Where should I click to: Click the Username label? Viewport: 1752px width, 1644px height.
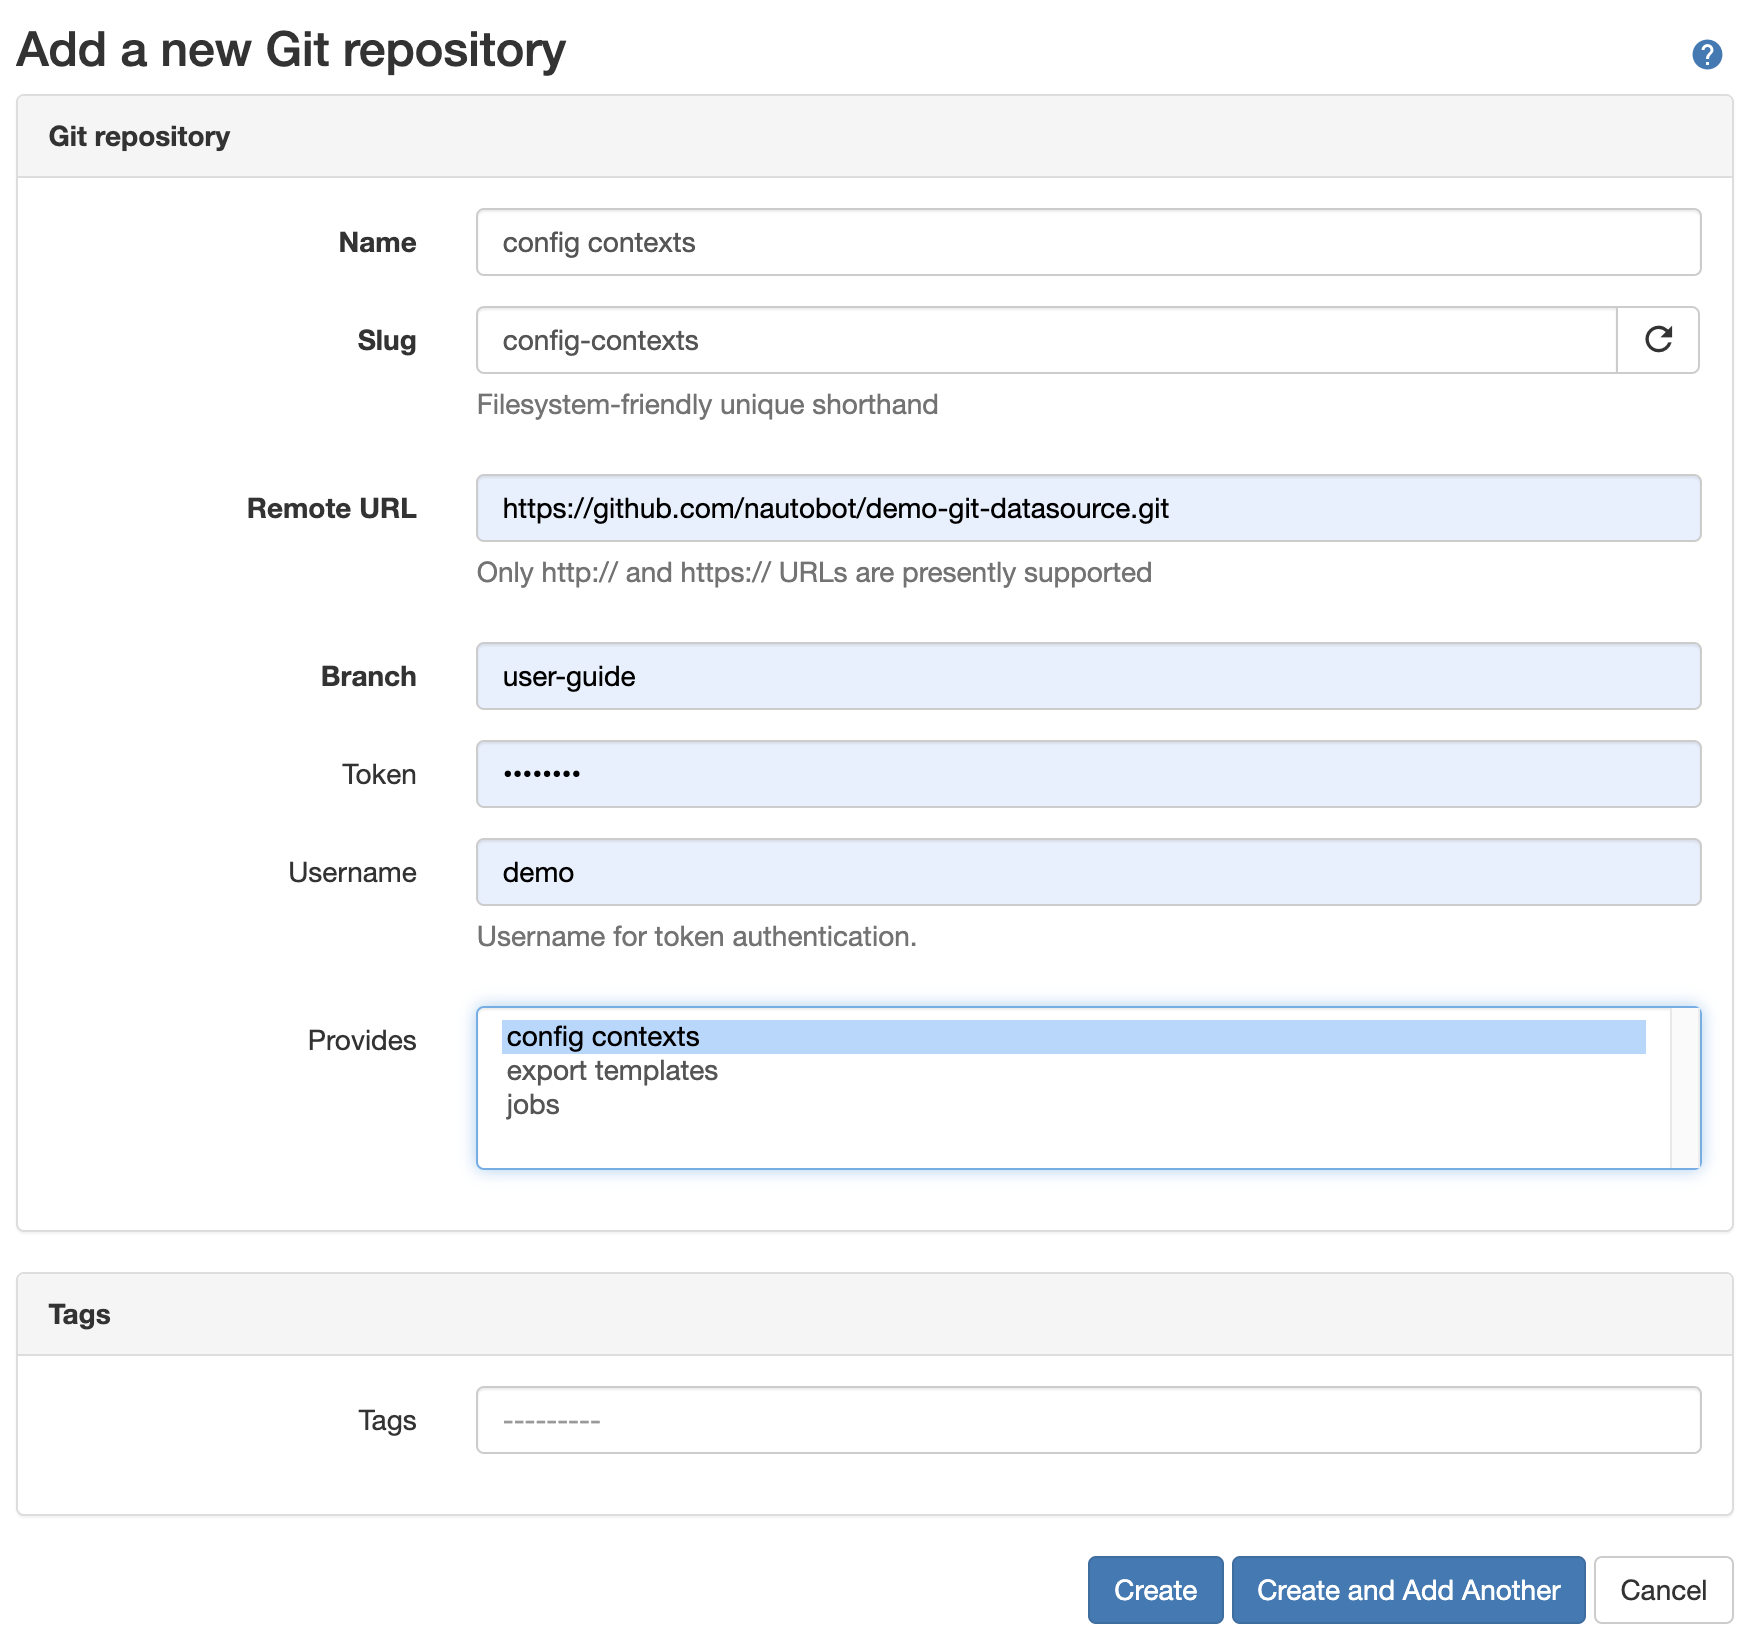pos(352,872)
